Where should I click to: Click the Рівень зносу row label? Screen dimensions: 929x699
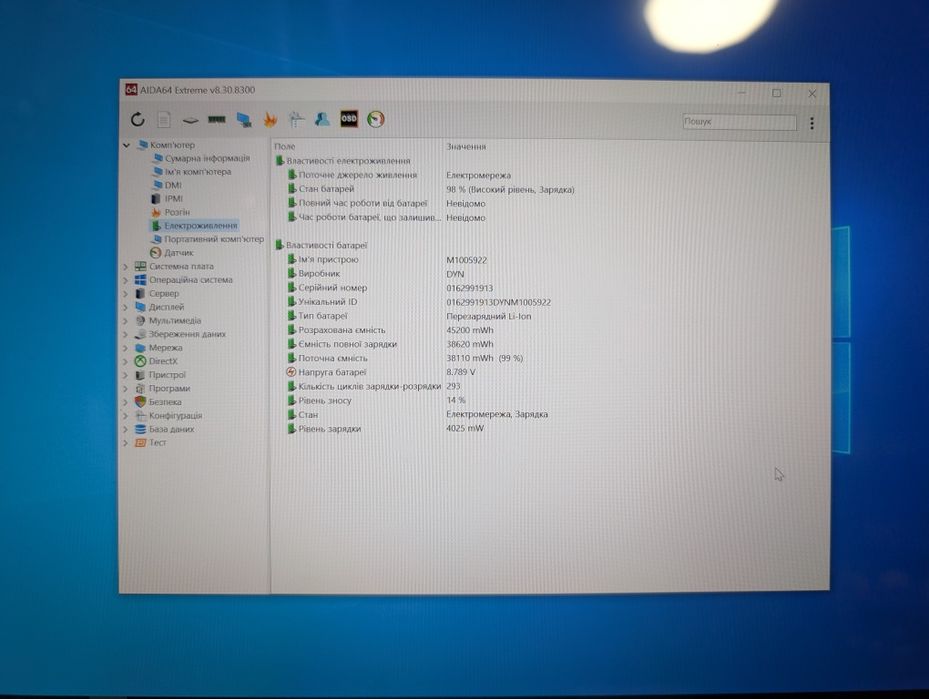325,401
